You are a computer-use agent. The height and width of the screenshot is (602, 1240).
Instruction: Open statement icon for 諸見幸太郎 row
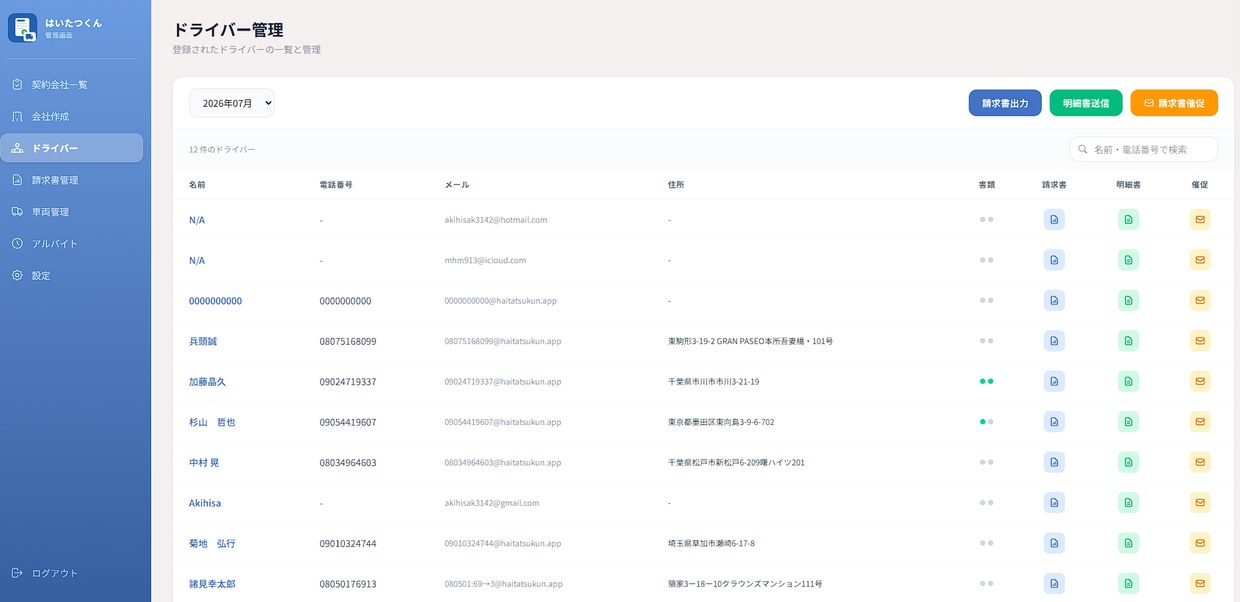[x=1128, y=584]
